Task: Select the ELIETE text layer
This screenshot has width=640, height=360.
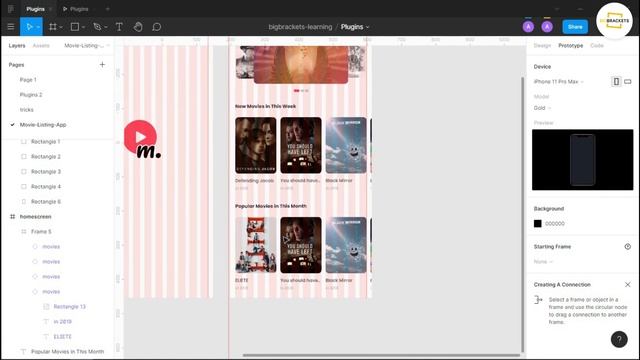Action: [62, 337]
